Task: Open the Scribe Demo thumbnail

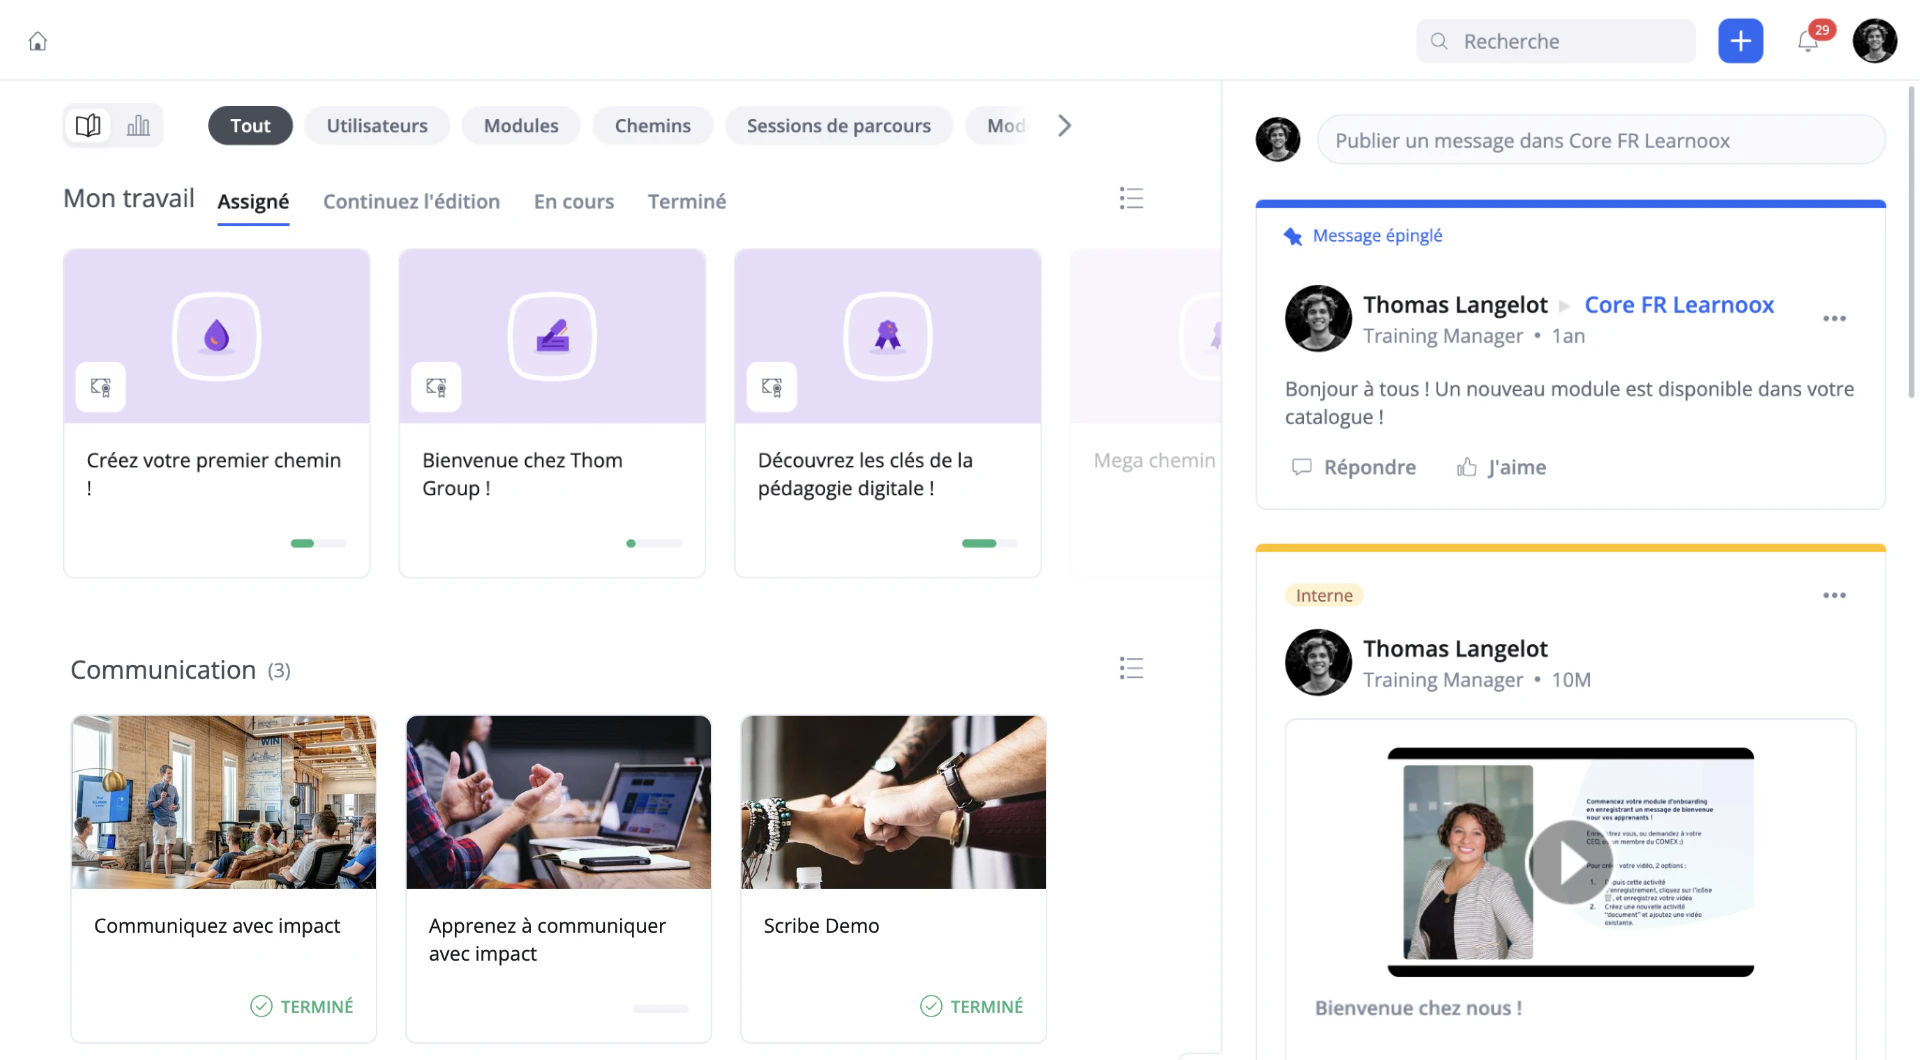Action: (894, 802)
